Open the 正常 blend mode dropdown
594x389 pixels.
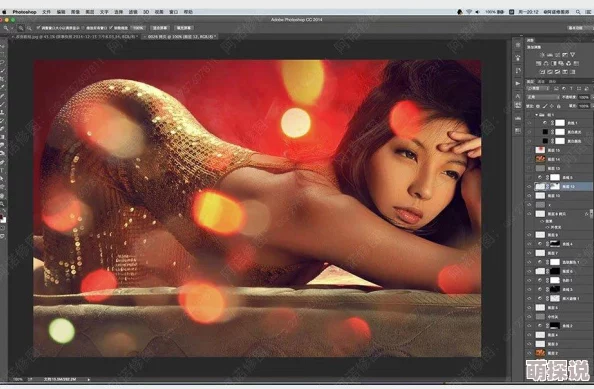543,97
